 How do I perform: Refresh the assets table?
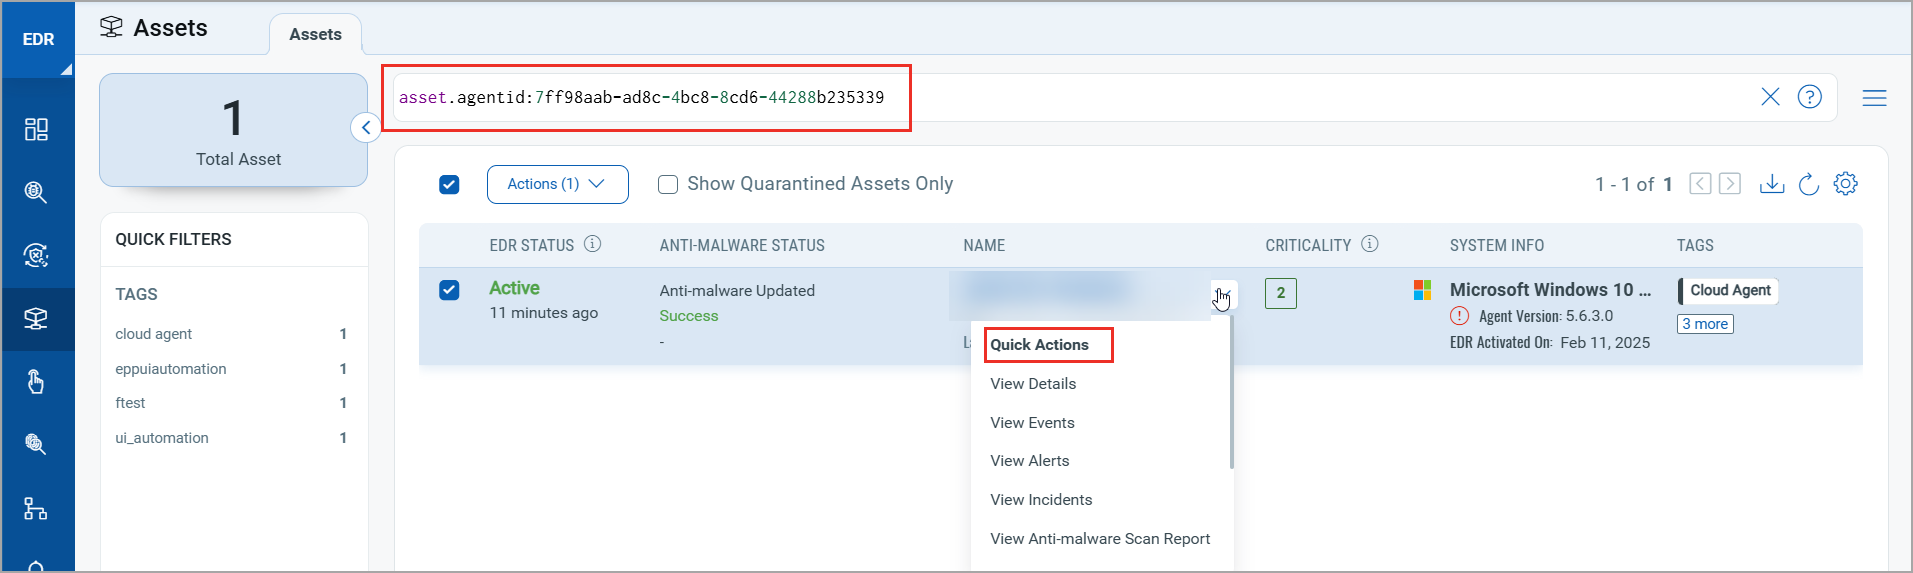pos(1808,184)
